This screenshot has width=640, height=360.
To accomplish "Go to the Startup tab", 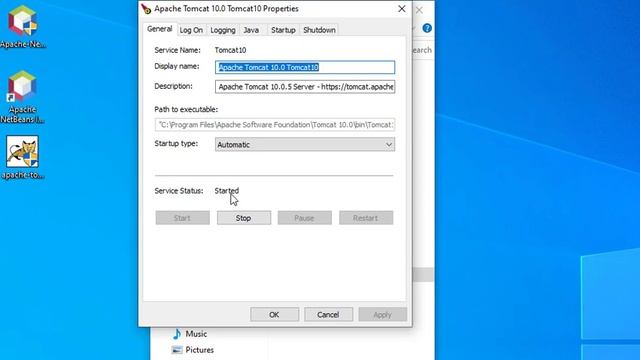I will coord(283,30).
